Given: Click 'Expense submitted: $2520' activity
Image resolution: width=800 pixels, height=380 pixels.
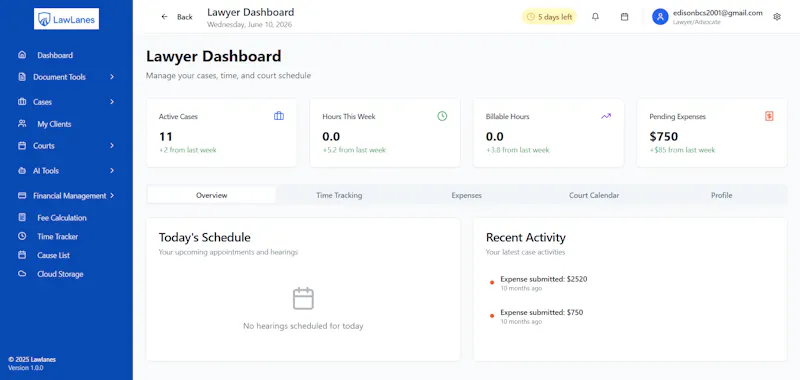Looking at the screenshot, I should coord(543,279).
